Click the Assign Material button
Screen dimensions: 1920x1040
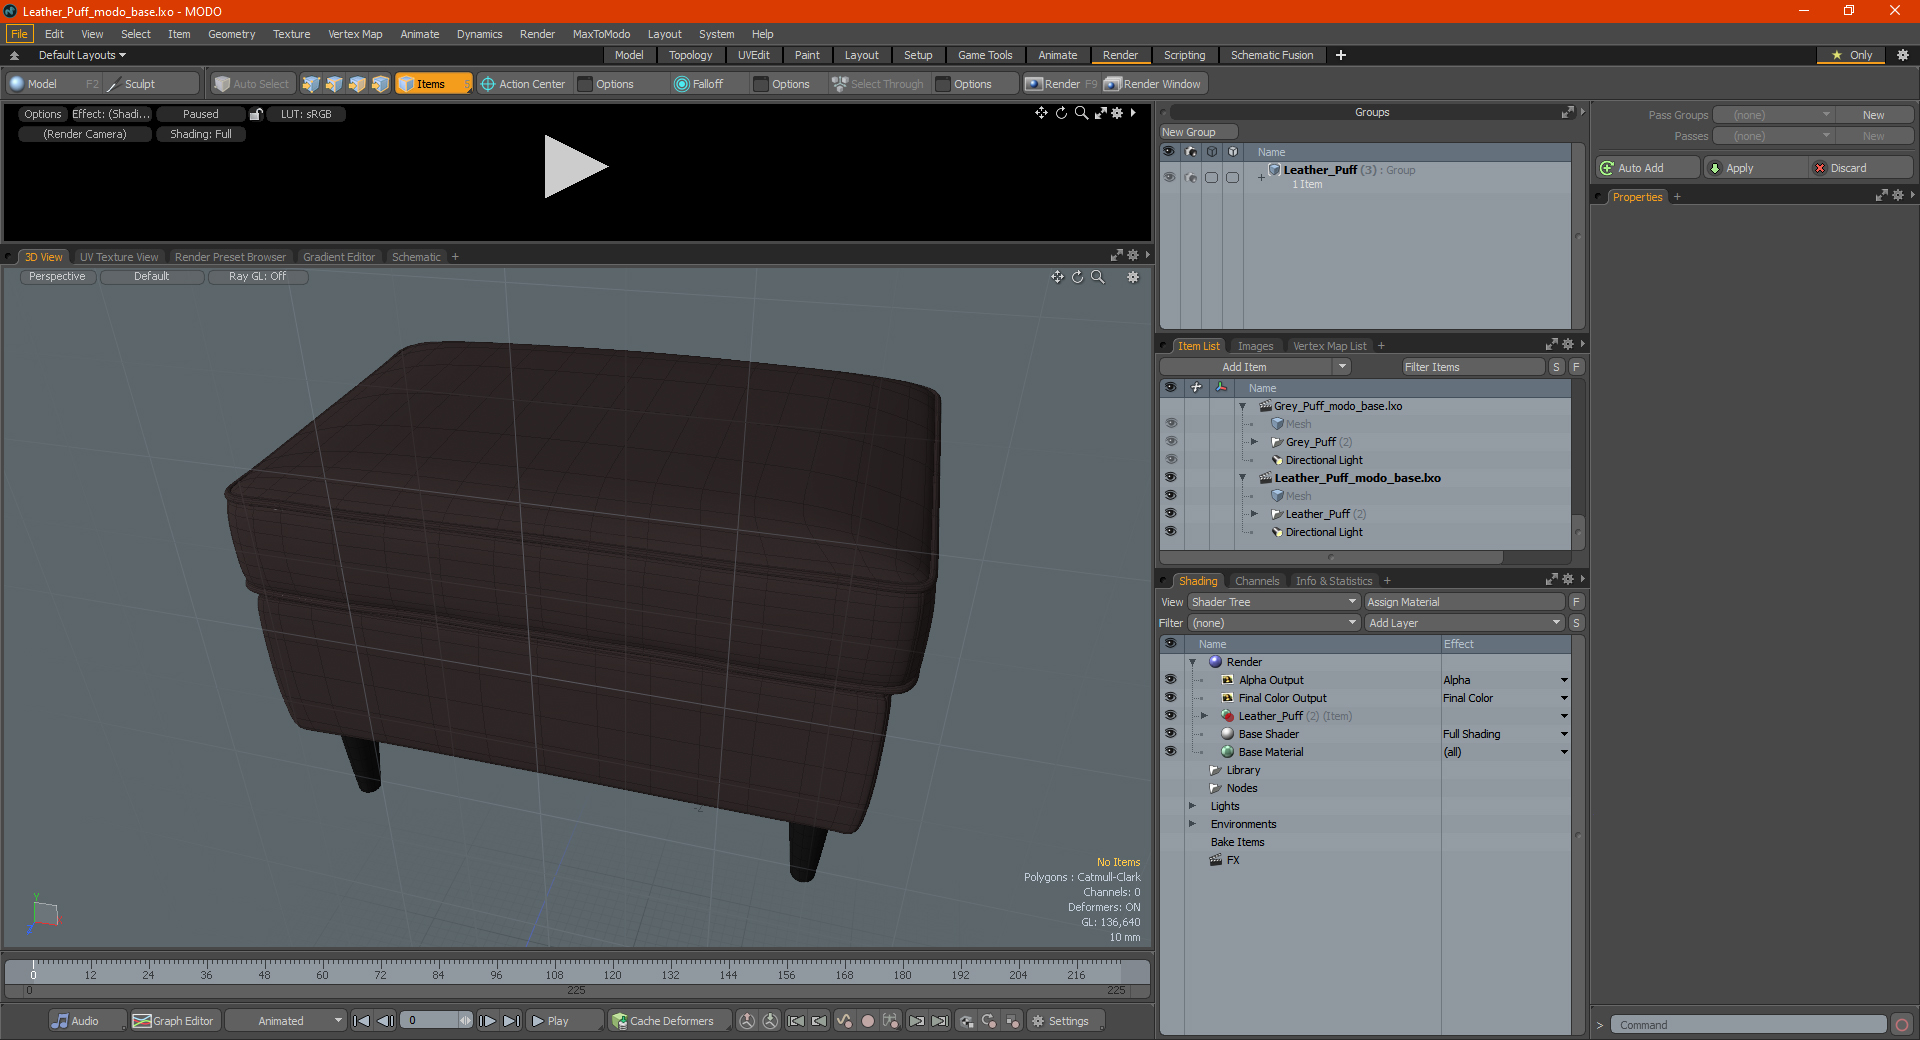1464,602
